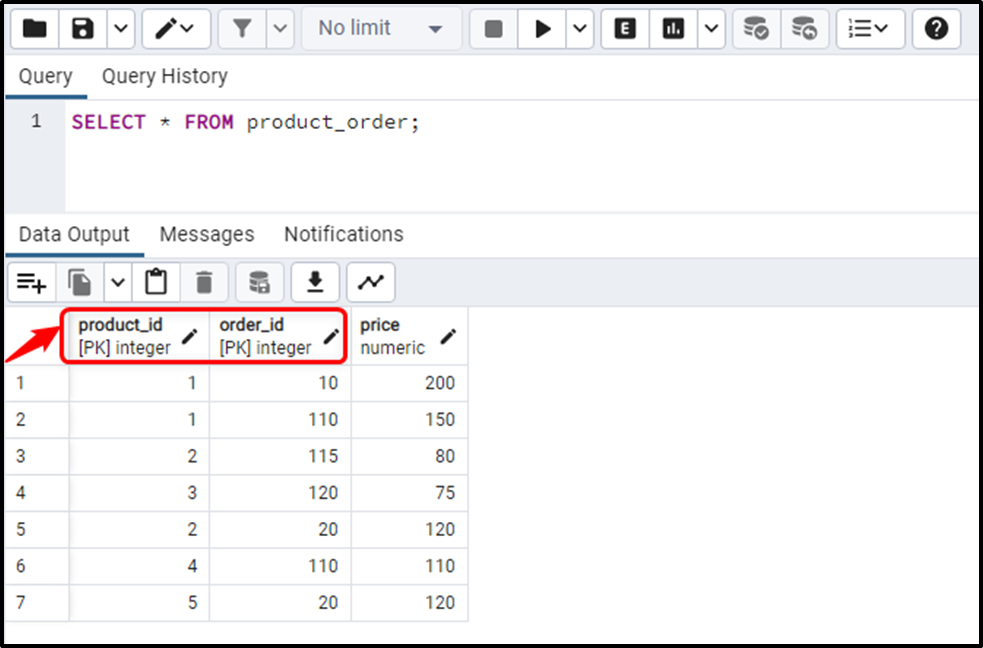Click the Commit database icon
Screen dimensions: 983x648
click(x=756, y=29)
